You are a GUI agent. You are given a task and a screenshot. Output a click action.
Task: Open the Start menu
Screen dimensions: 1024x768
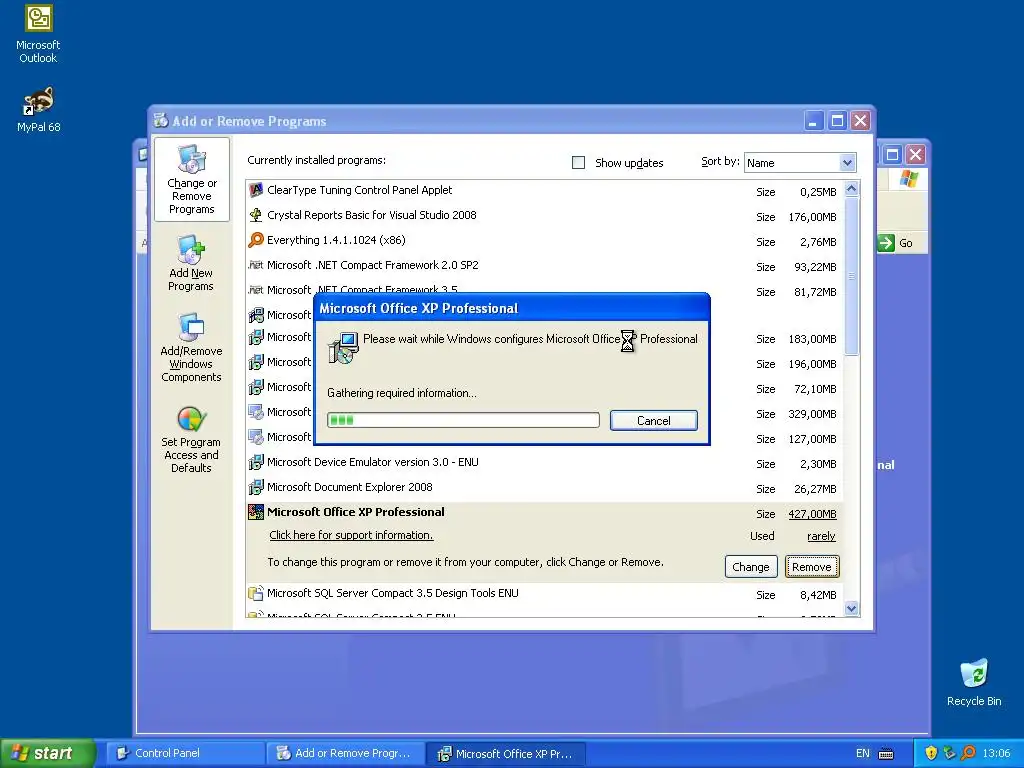pos(46,753)
